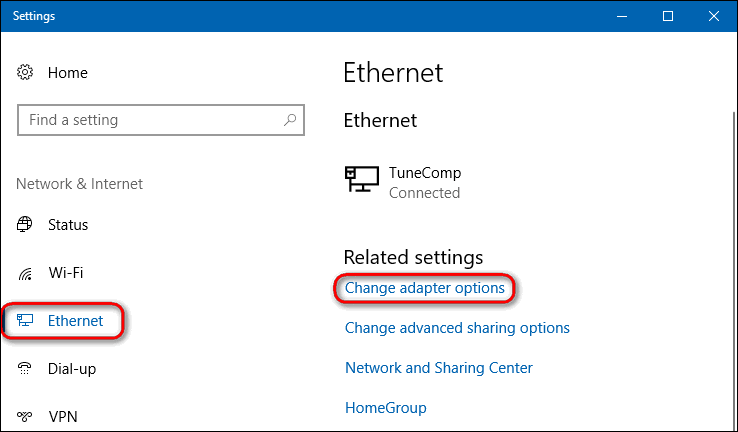Click the Ethernet monitor icon in sidebar
The width and height of the screenshot is (738, 432).
point(26,321)
